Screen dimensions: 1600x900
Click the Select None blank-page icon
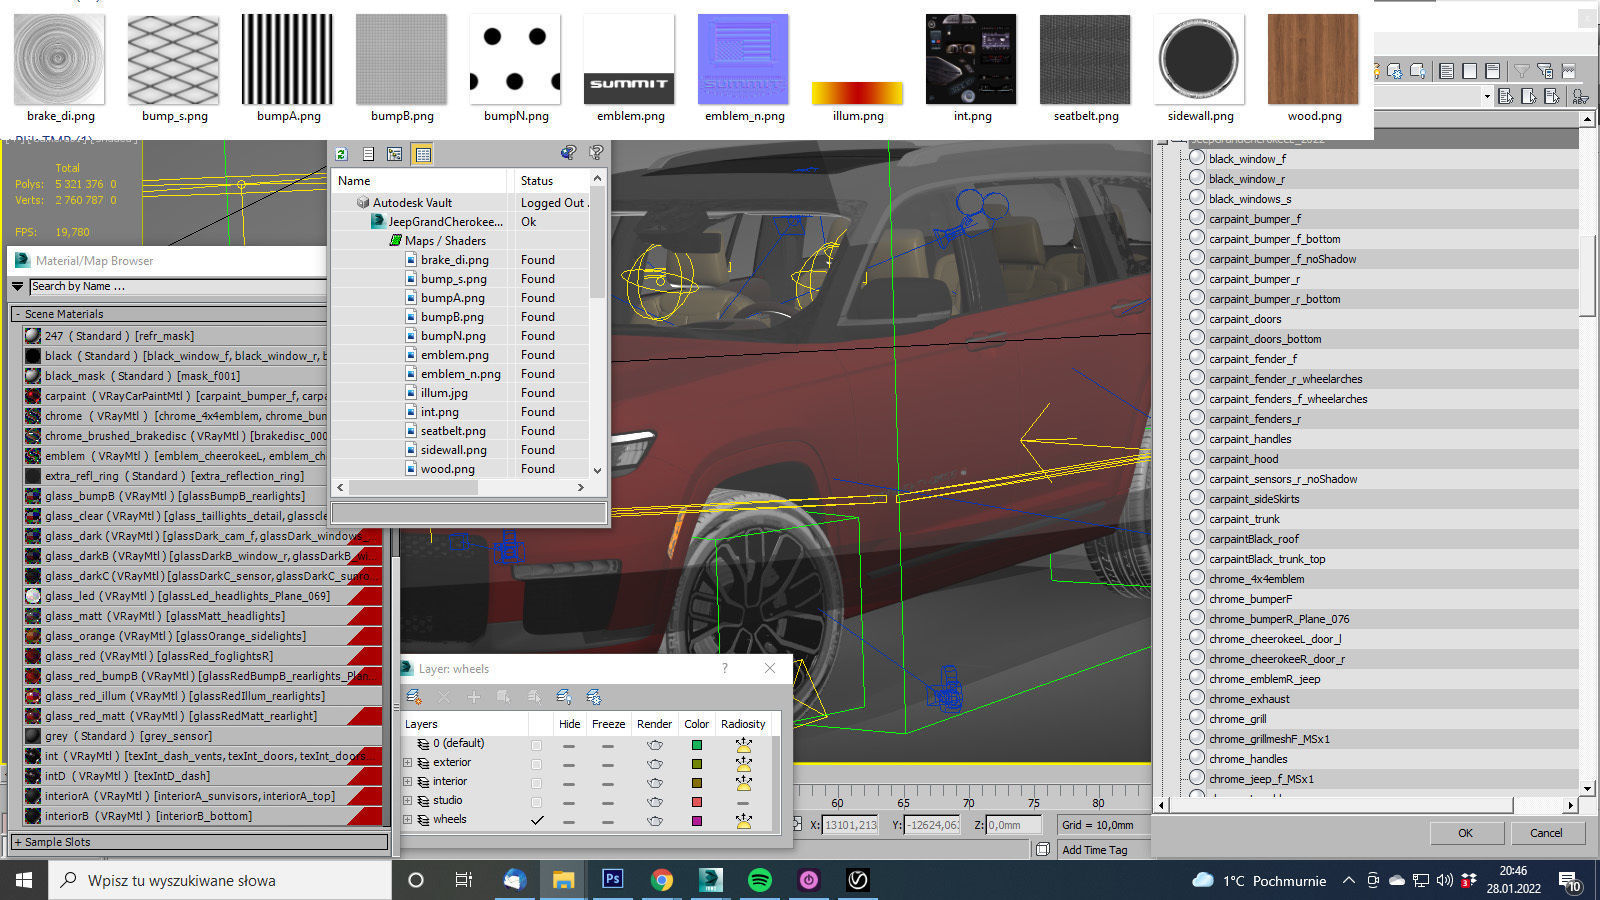click(1469, 71)
